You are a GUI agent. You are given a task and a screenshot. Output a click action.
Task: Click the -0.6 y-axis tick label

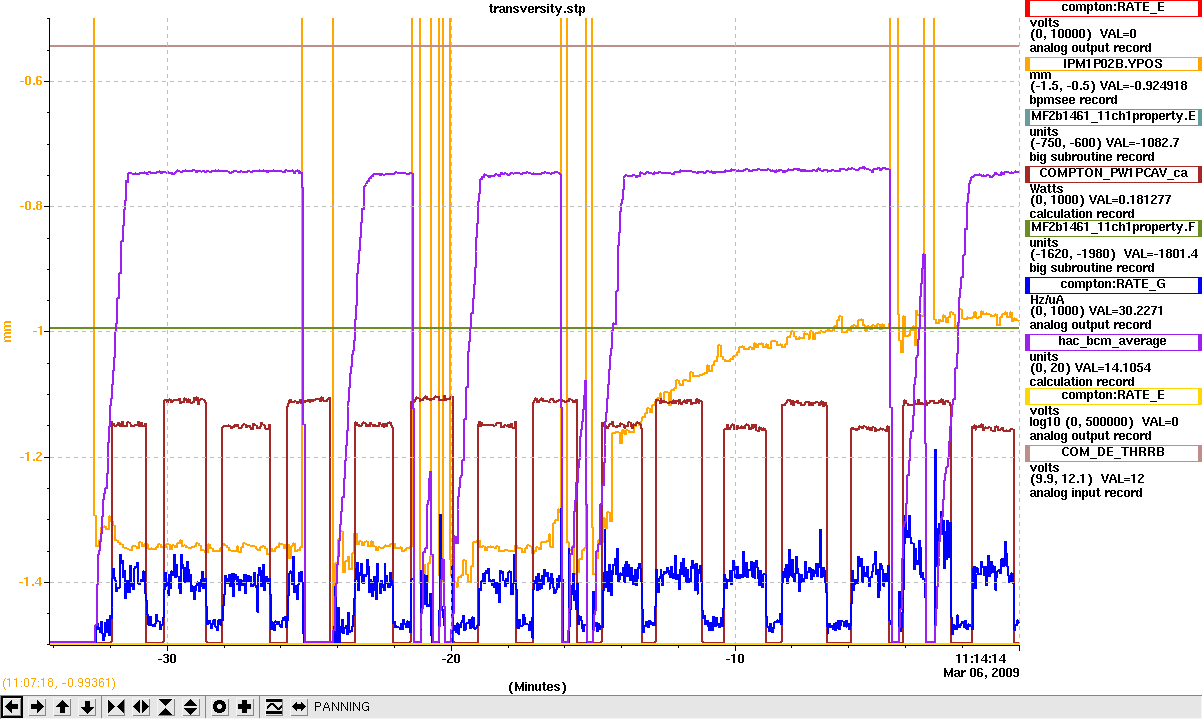(x=33, y=81)
